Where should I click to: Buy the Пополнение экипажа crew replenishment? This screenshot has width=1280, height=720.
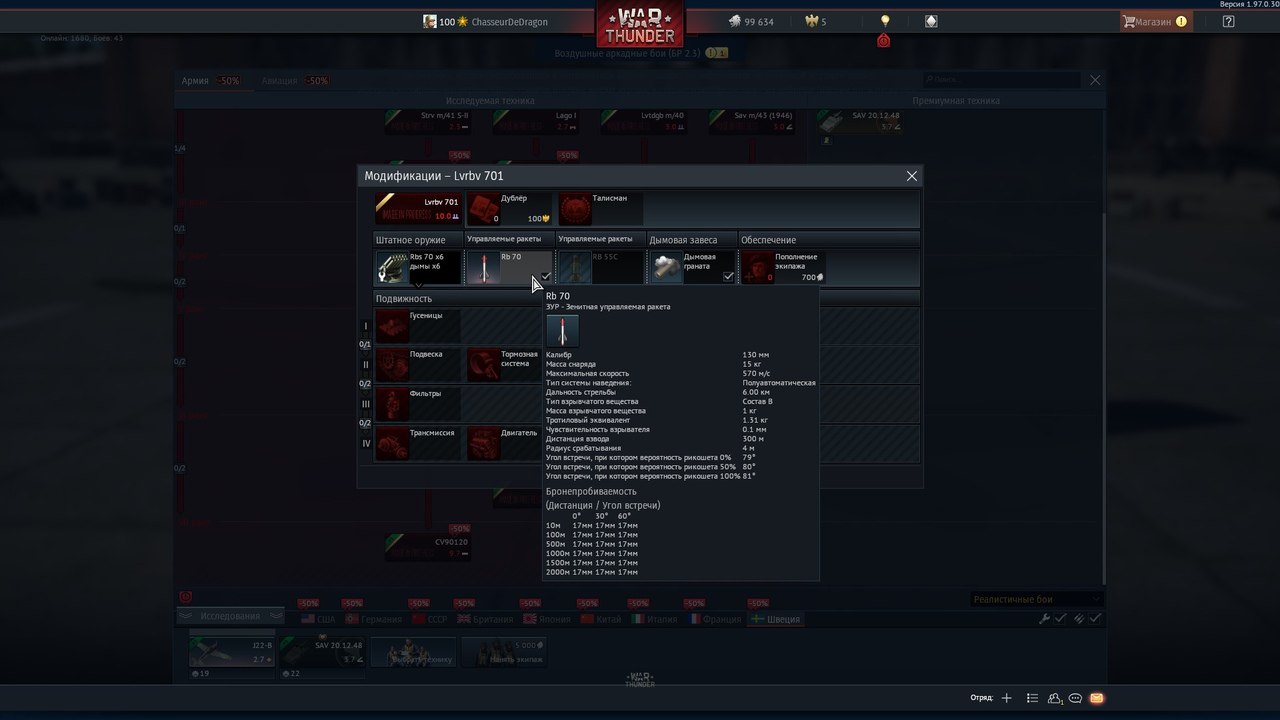pos(784,268)
